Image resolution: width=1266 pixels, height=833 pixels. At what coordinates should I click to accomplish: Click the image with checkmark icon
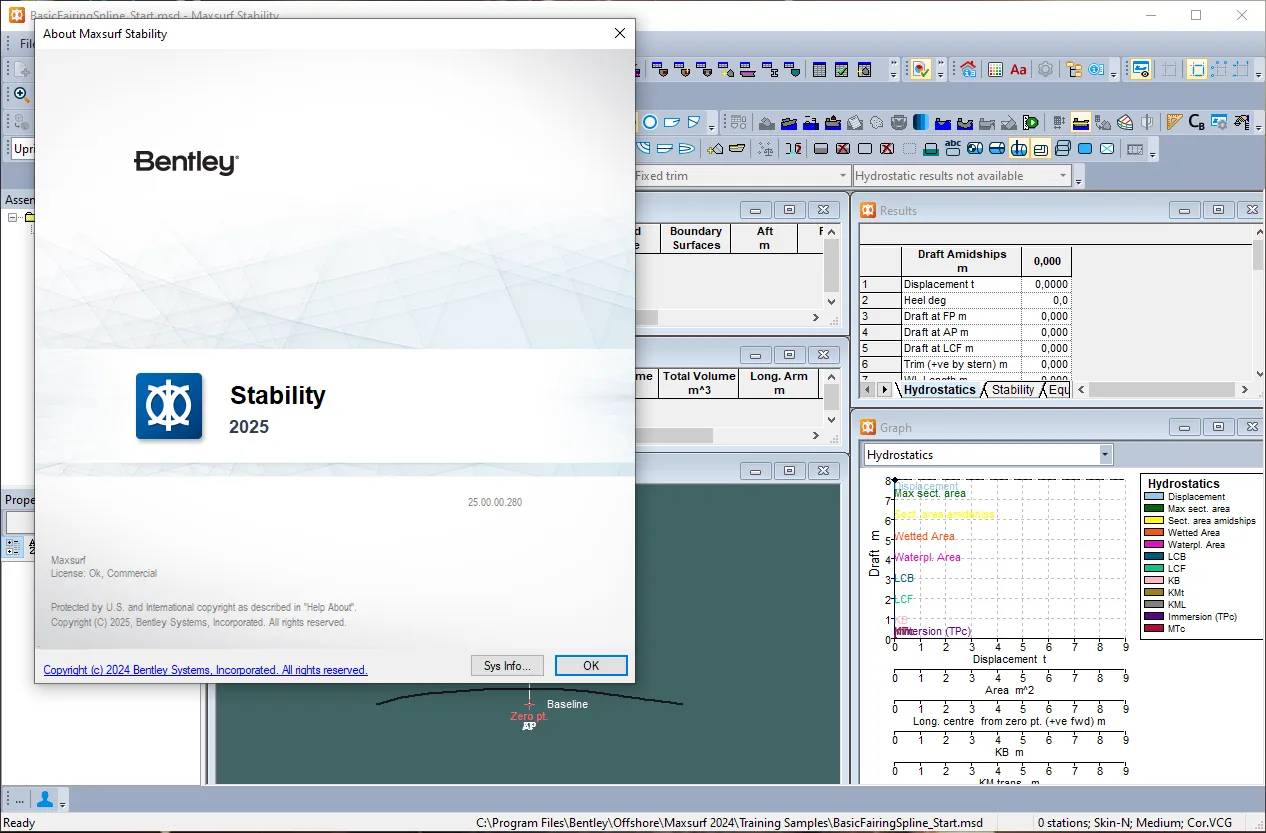coord(920,70)
